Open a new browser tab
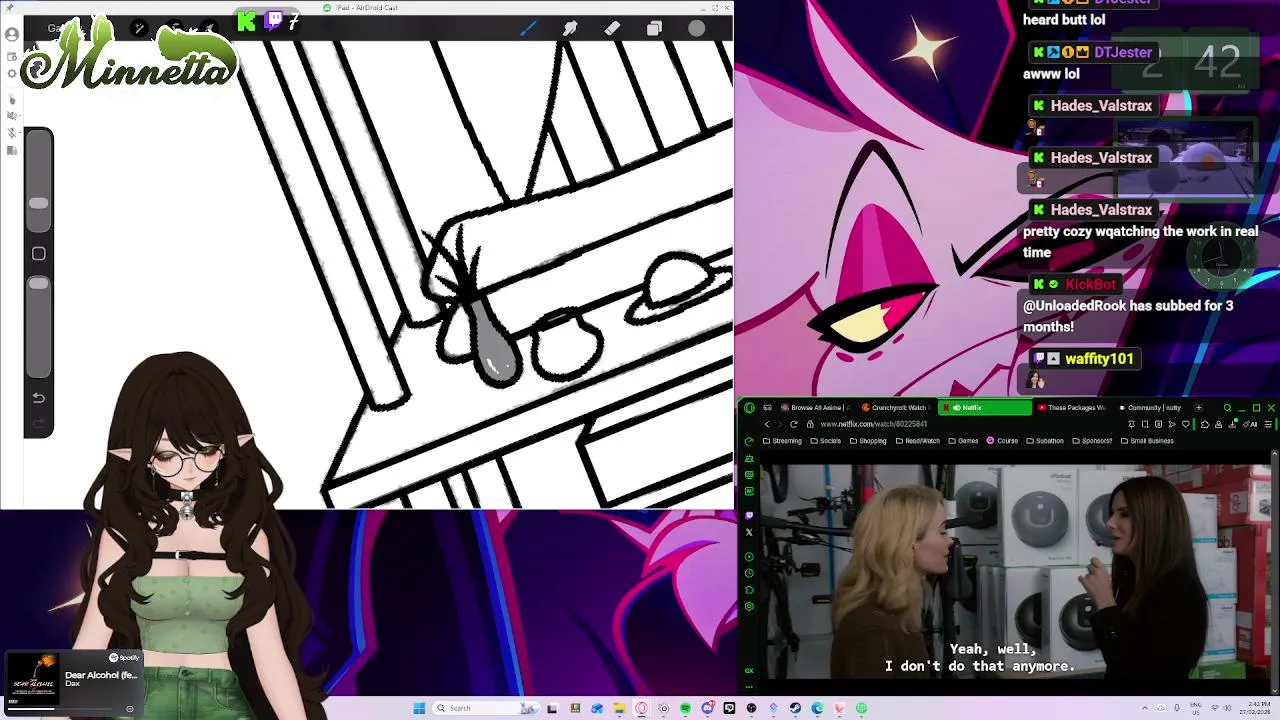 [x=1198, y=408]
